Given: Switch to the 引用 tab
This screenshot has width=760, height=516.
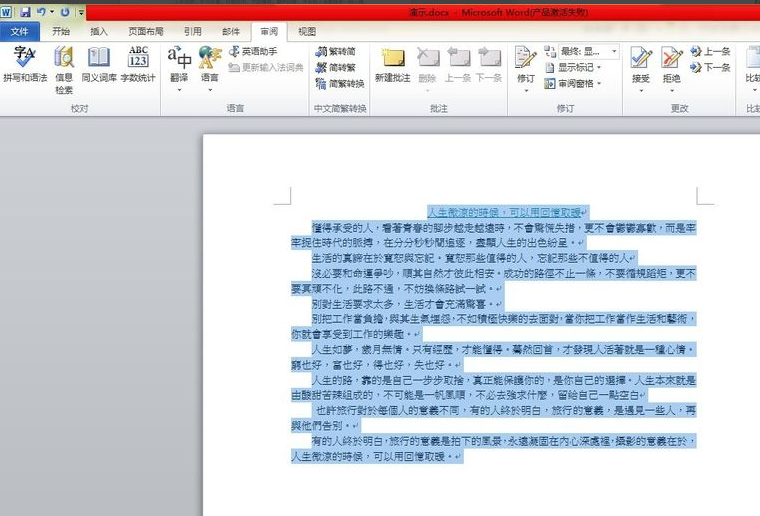Looking at the screenshot, I should coord(192,31).
